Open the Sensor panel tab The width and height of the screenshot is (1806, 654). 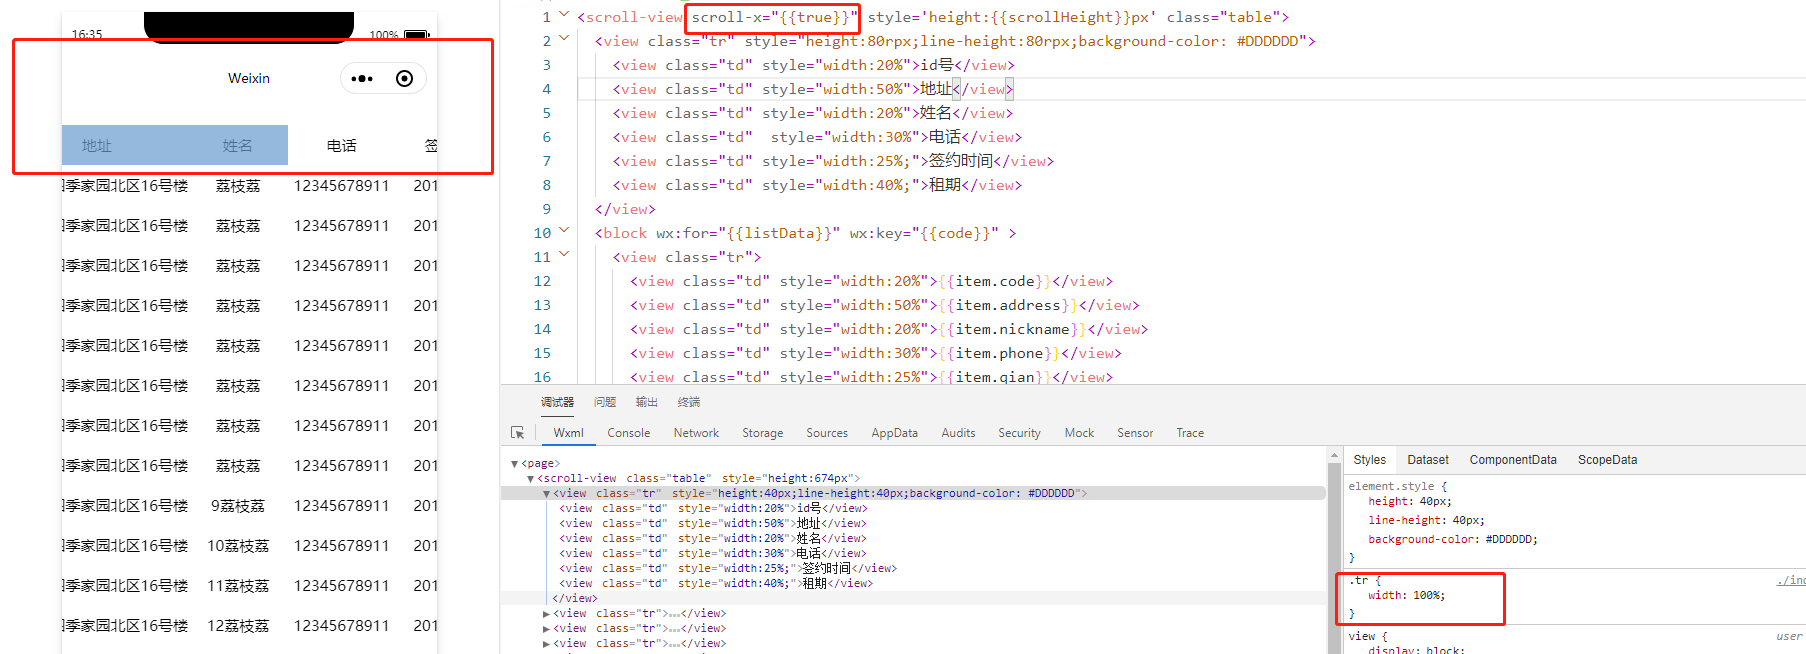[1135, 433]
